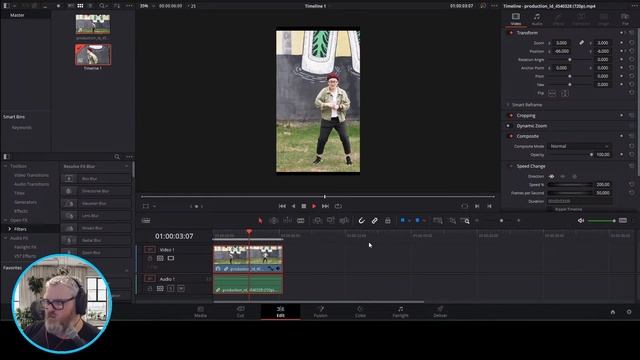This screenshot has width=640, height=360.
Task: Select the forward speed direction icon
Action: pyautogui.click(x=551, y=176)
